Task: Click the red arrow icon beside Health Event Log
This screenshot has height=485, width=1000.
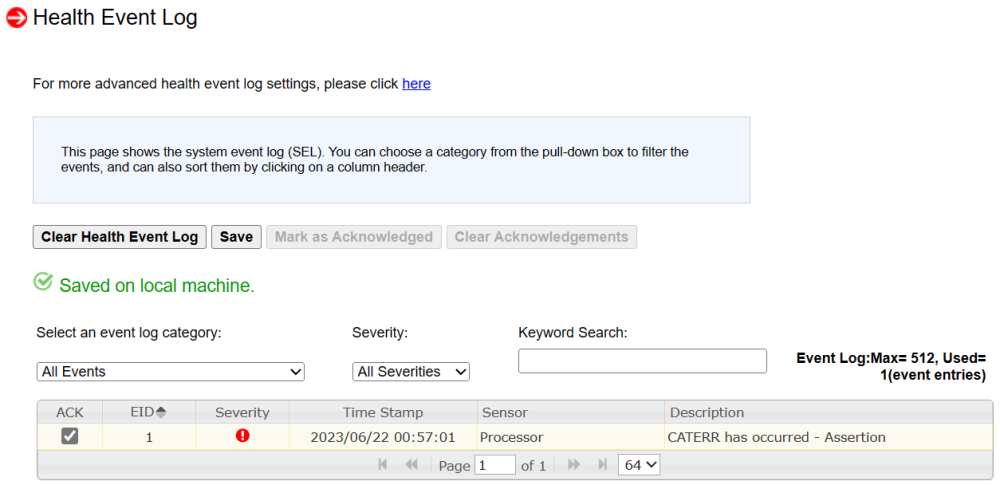Action: (x=16, y=18)
